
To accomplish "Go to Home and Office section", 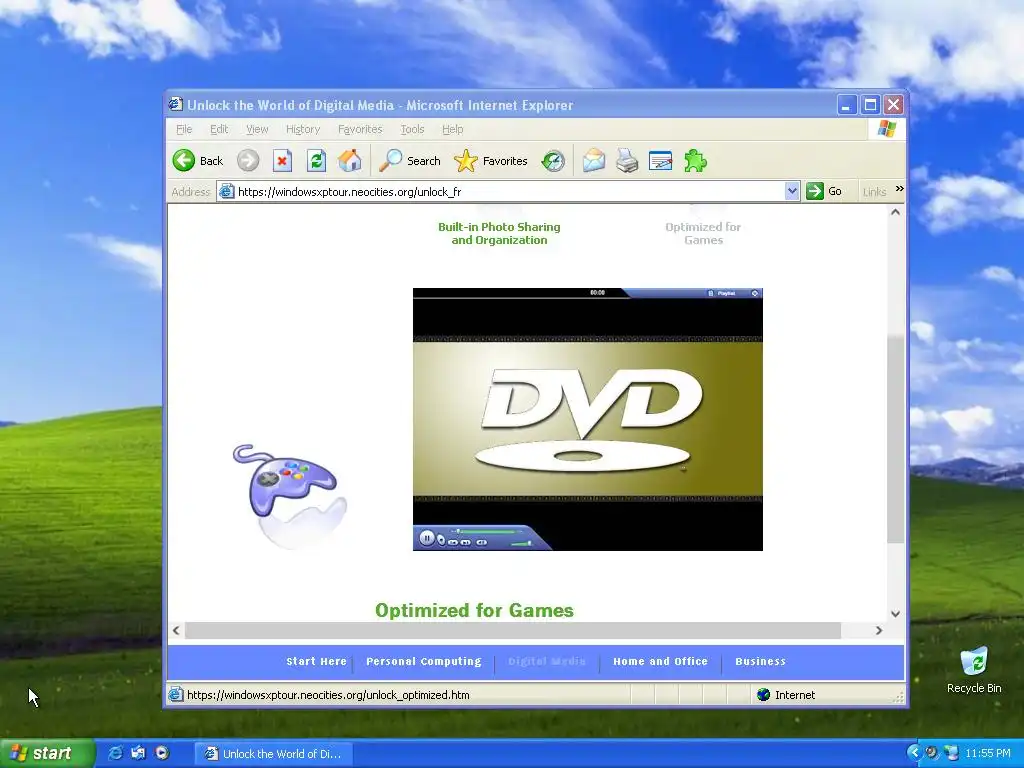I will click(660, 661).
